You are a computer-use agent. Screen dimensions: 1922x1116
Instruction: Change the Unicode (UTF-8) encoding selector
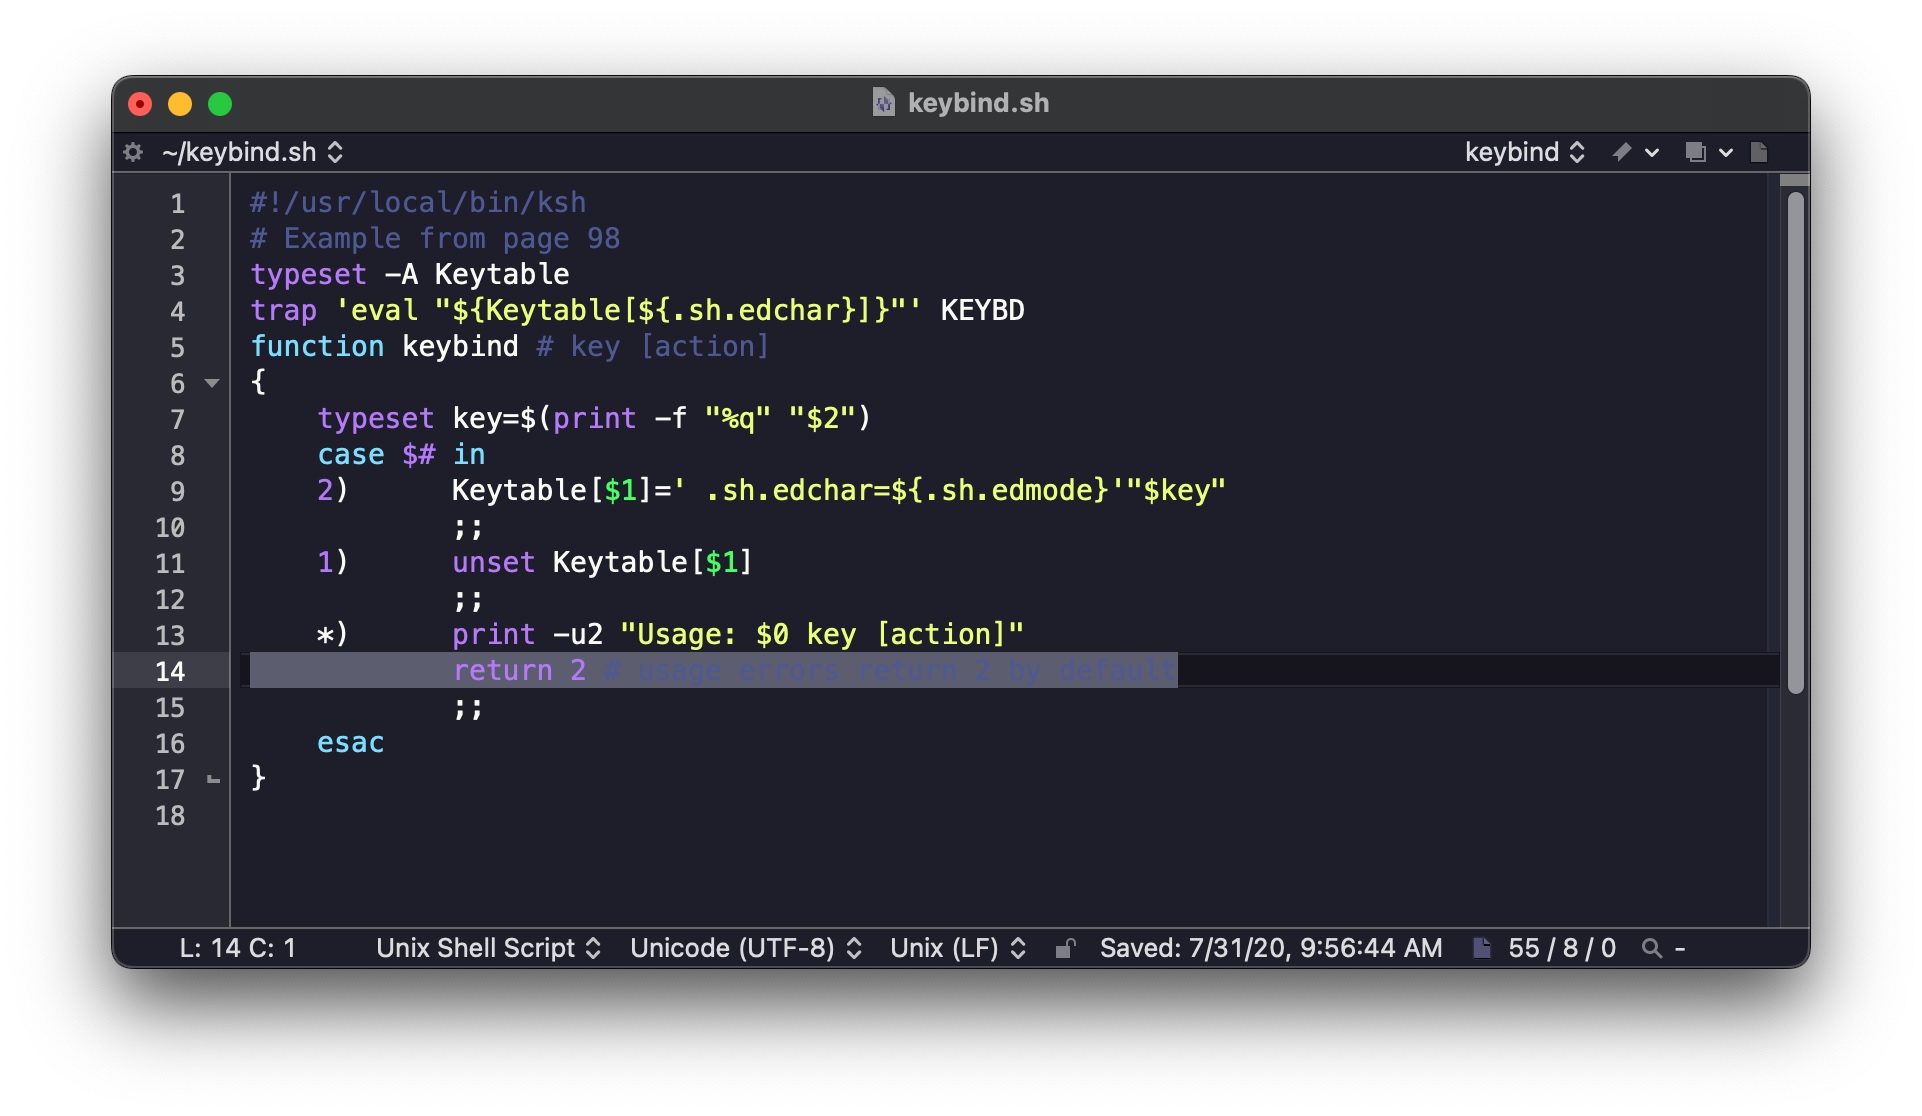pyautogui.click(x=745, y=948)
